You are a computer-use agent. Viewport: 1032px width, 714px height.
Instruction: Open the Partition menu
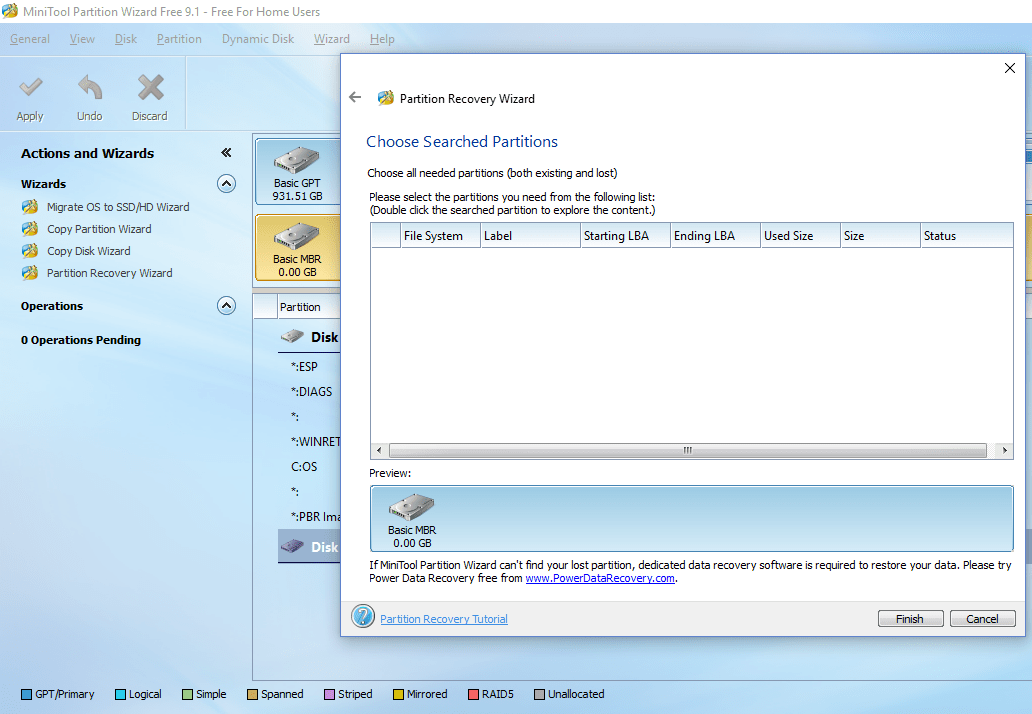179,39
